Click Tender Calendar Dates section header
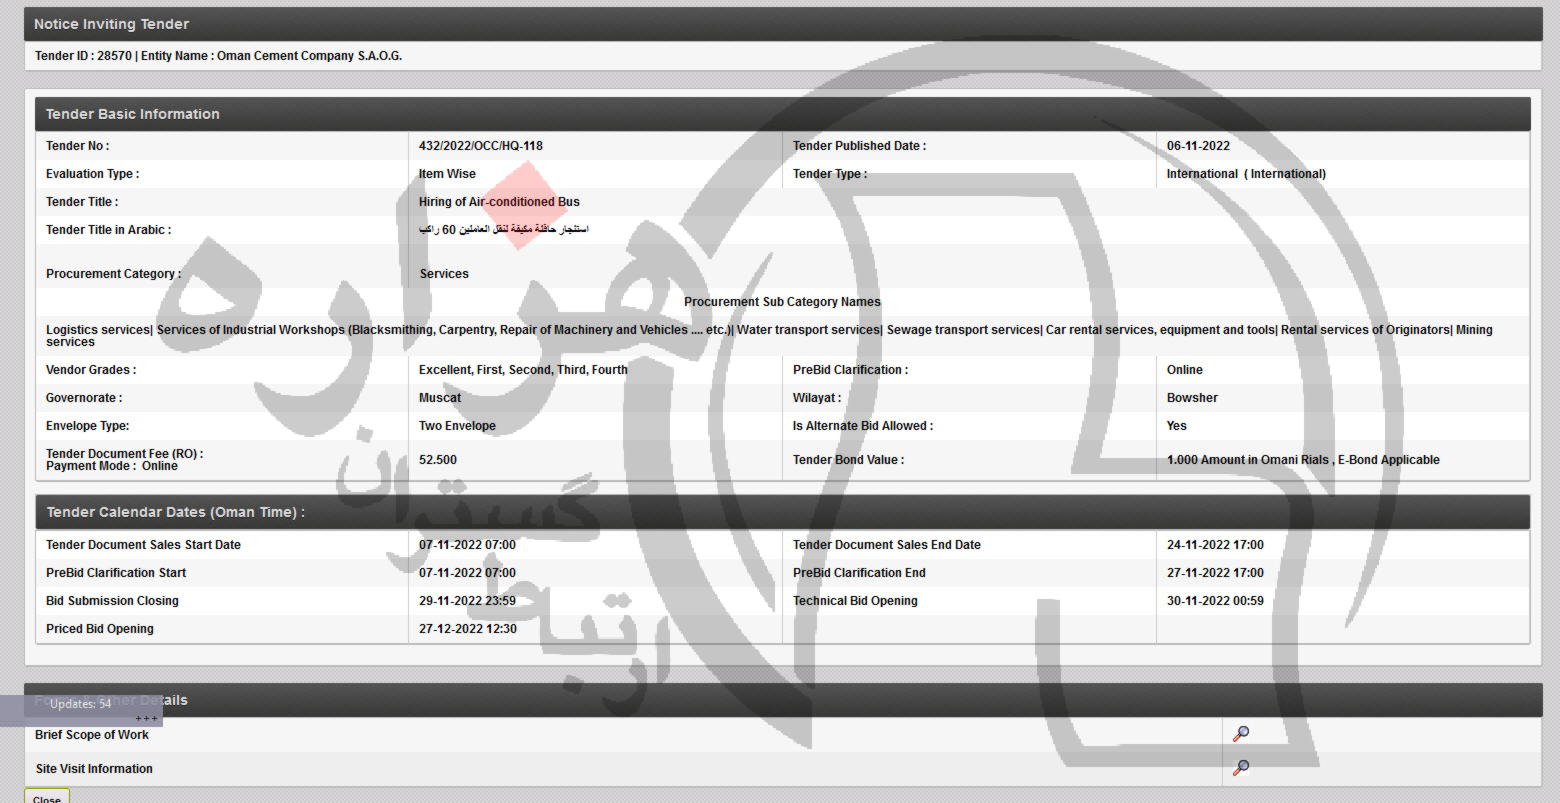Image resolution: width=1560 pixels, height=803 pixels. (x=783, y=512)
